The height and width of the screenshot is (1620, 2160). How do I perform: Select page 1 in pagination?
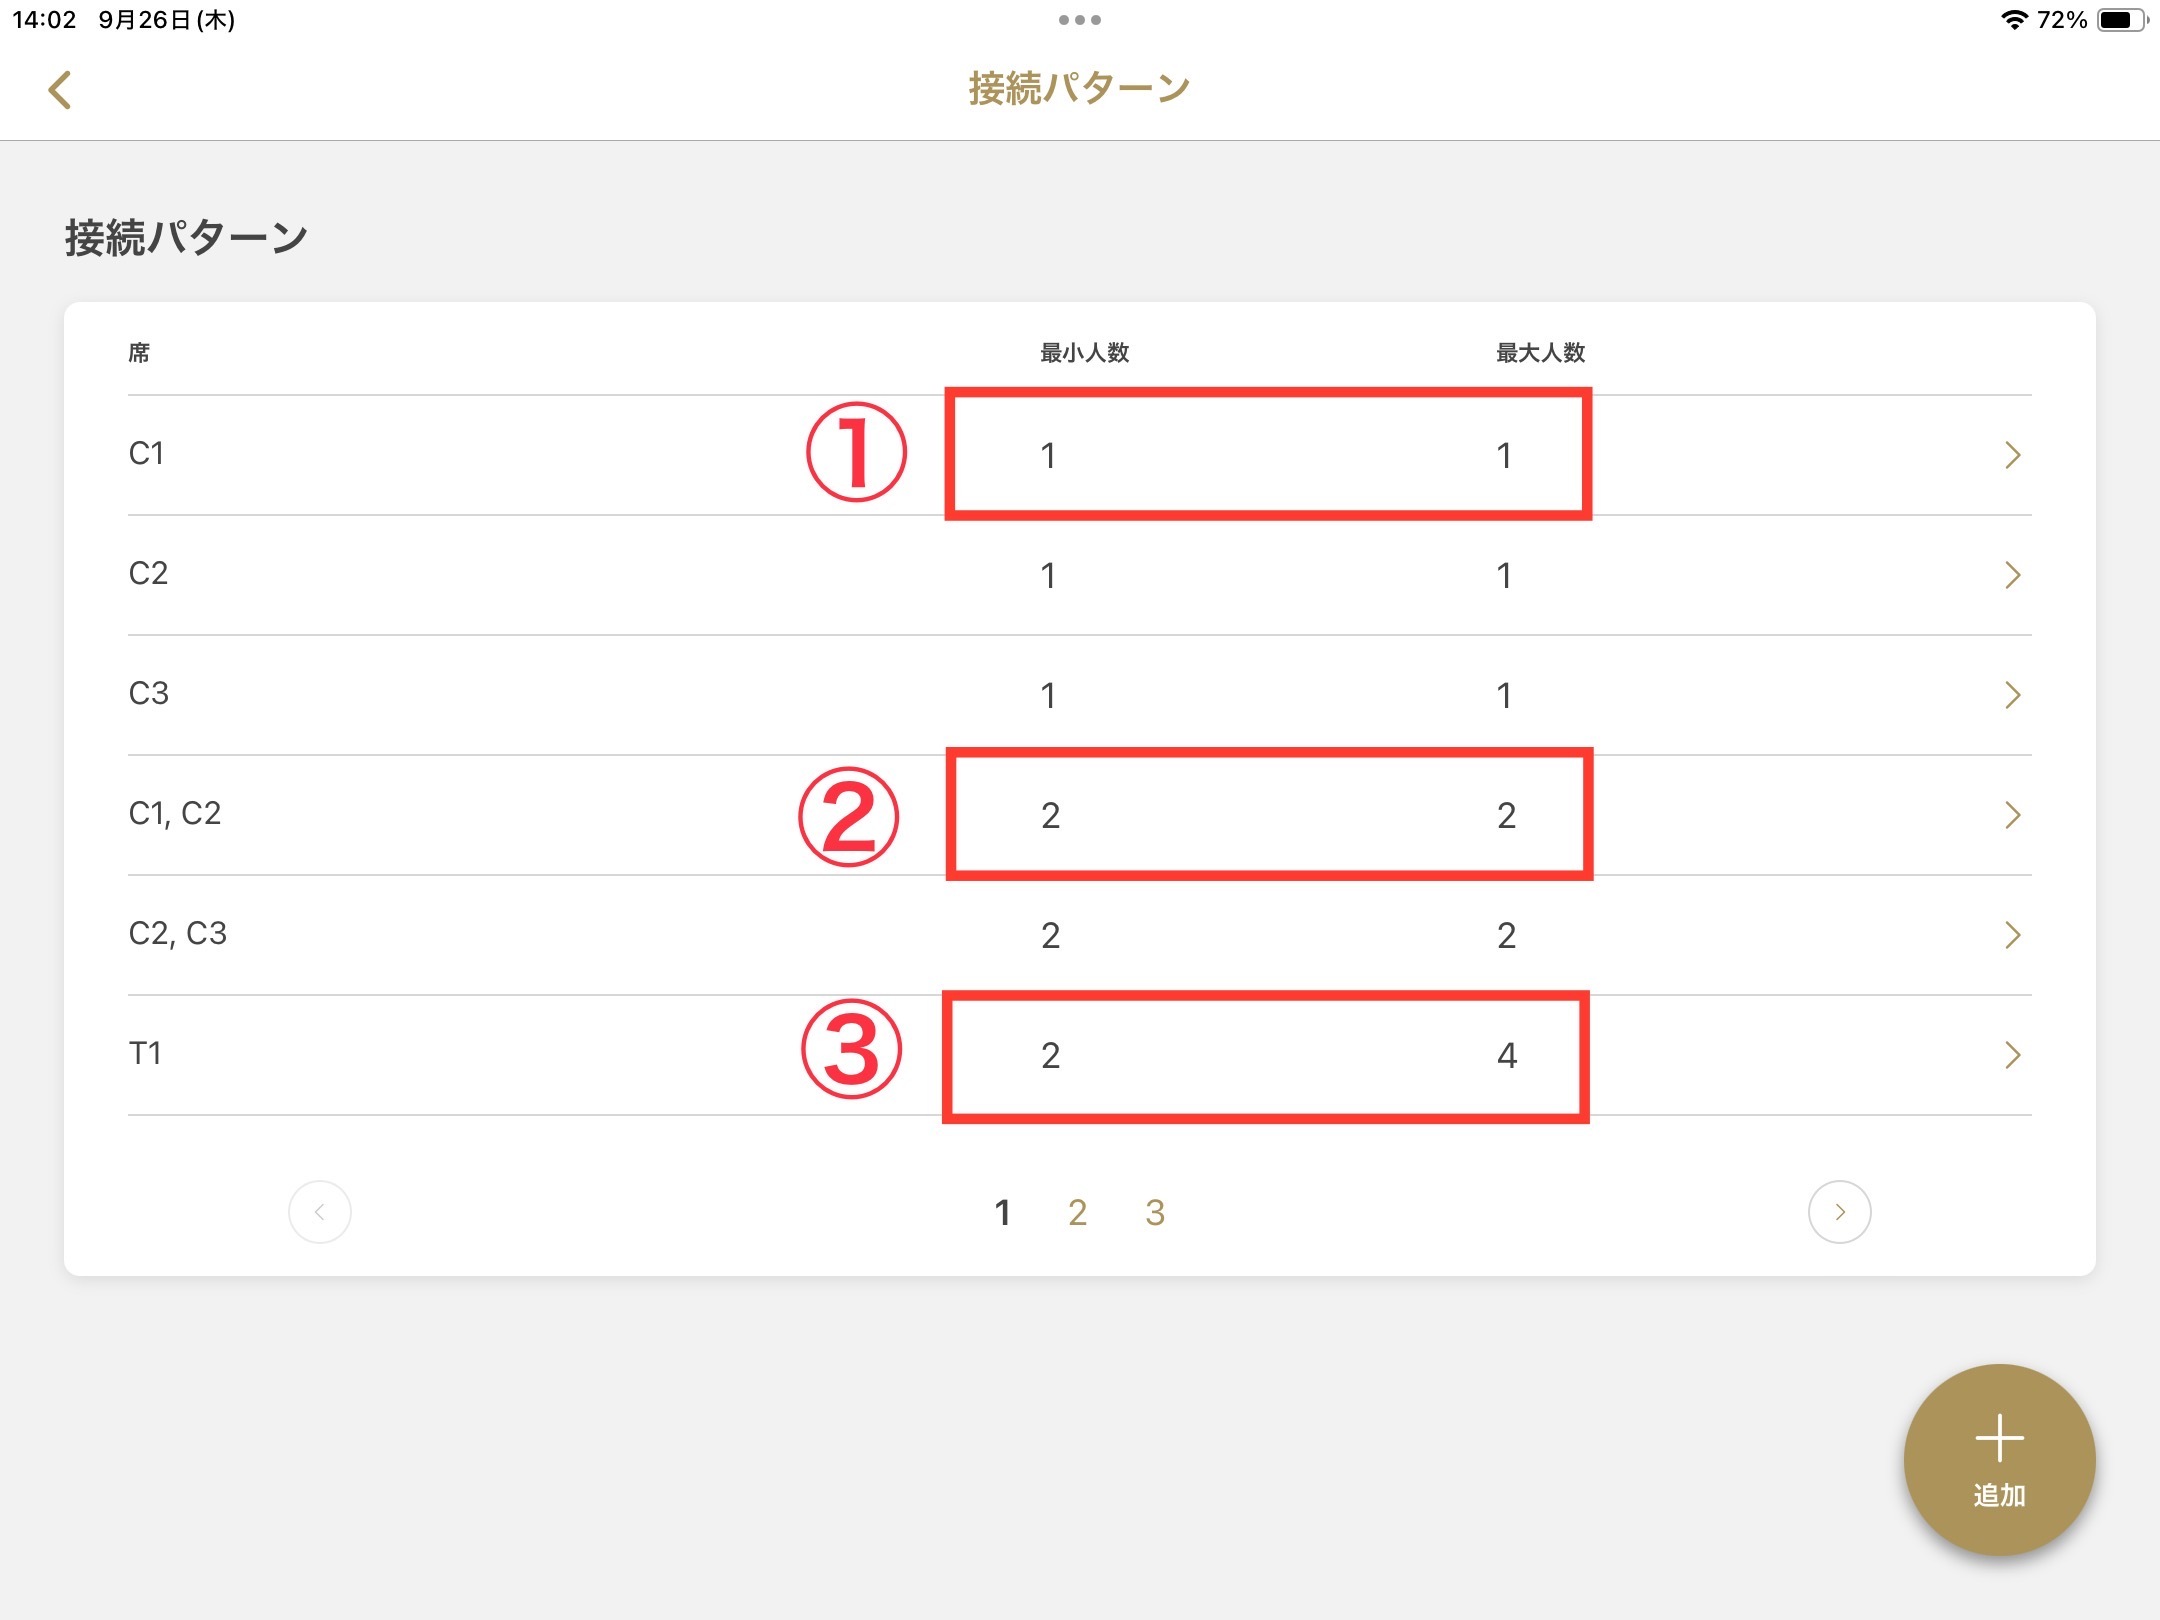point(1002,1213)
